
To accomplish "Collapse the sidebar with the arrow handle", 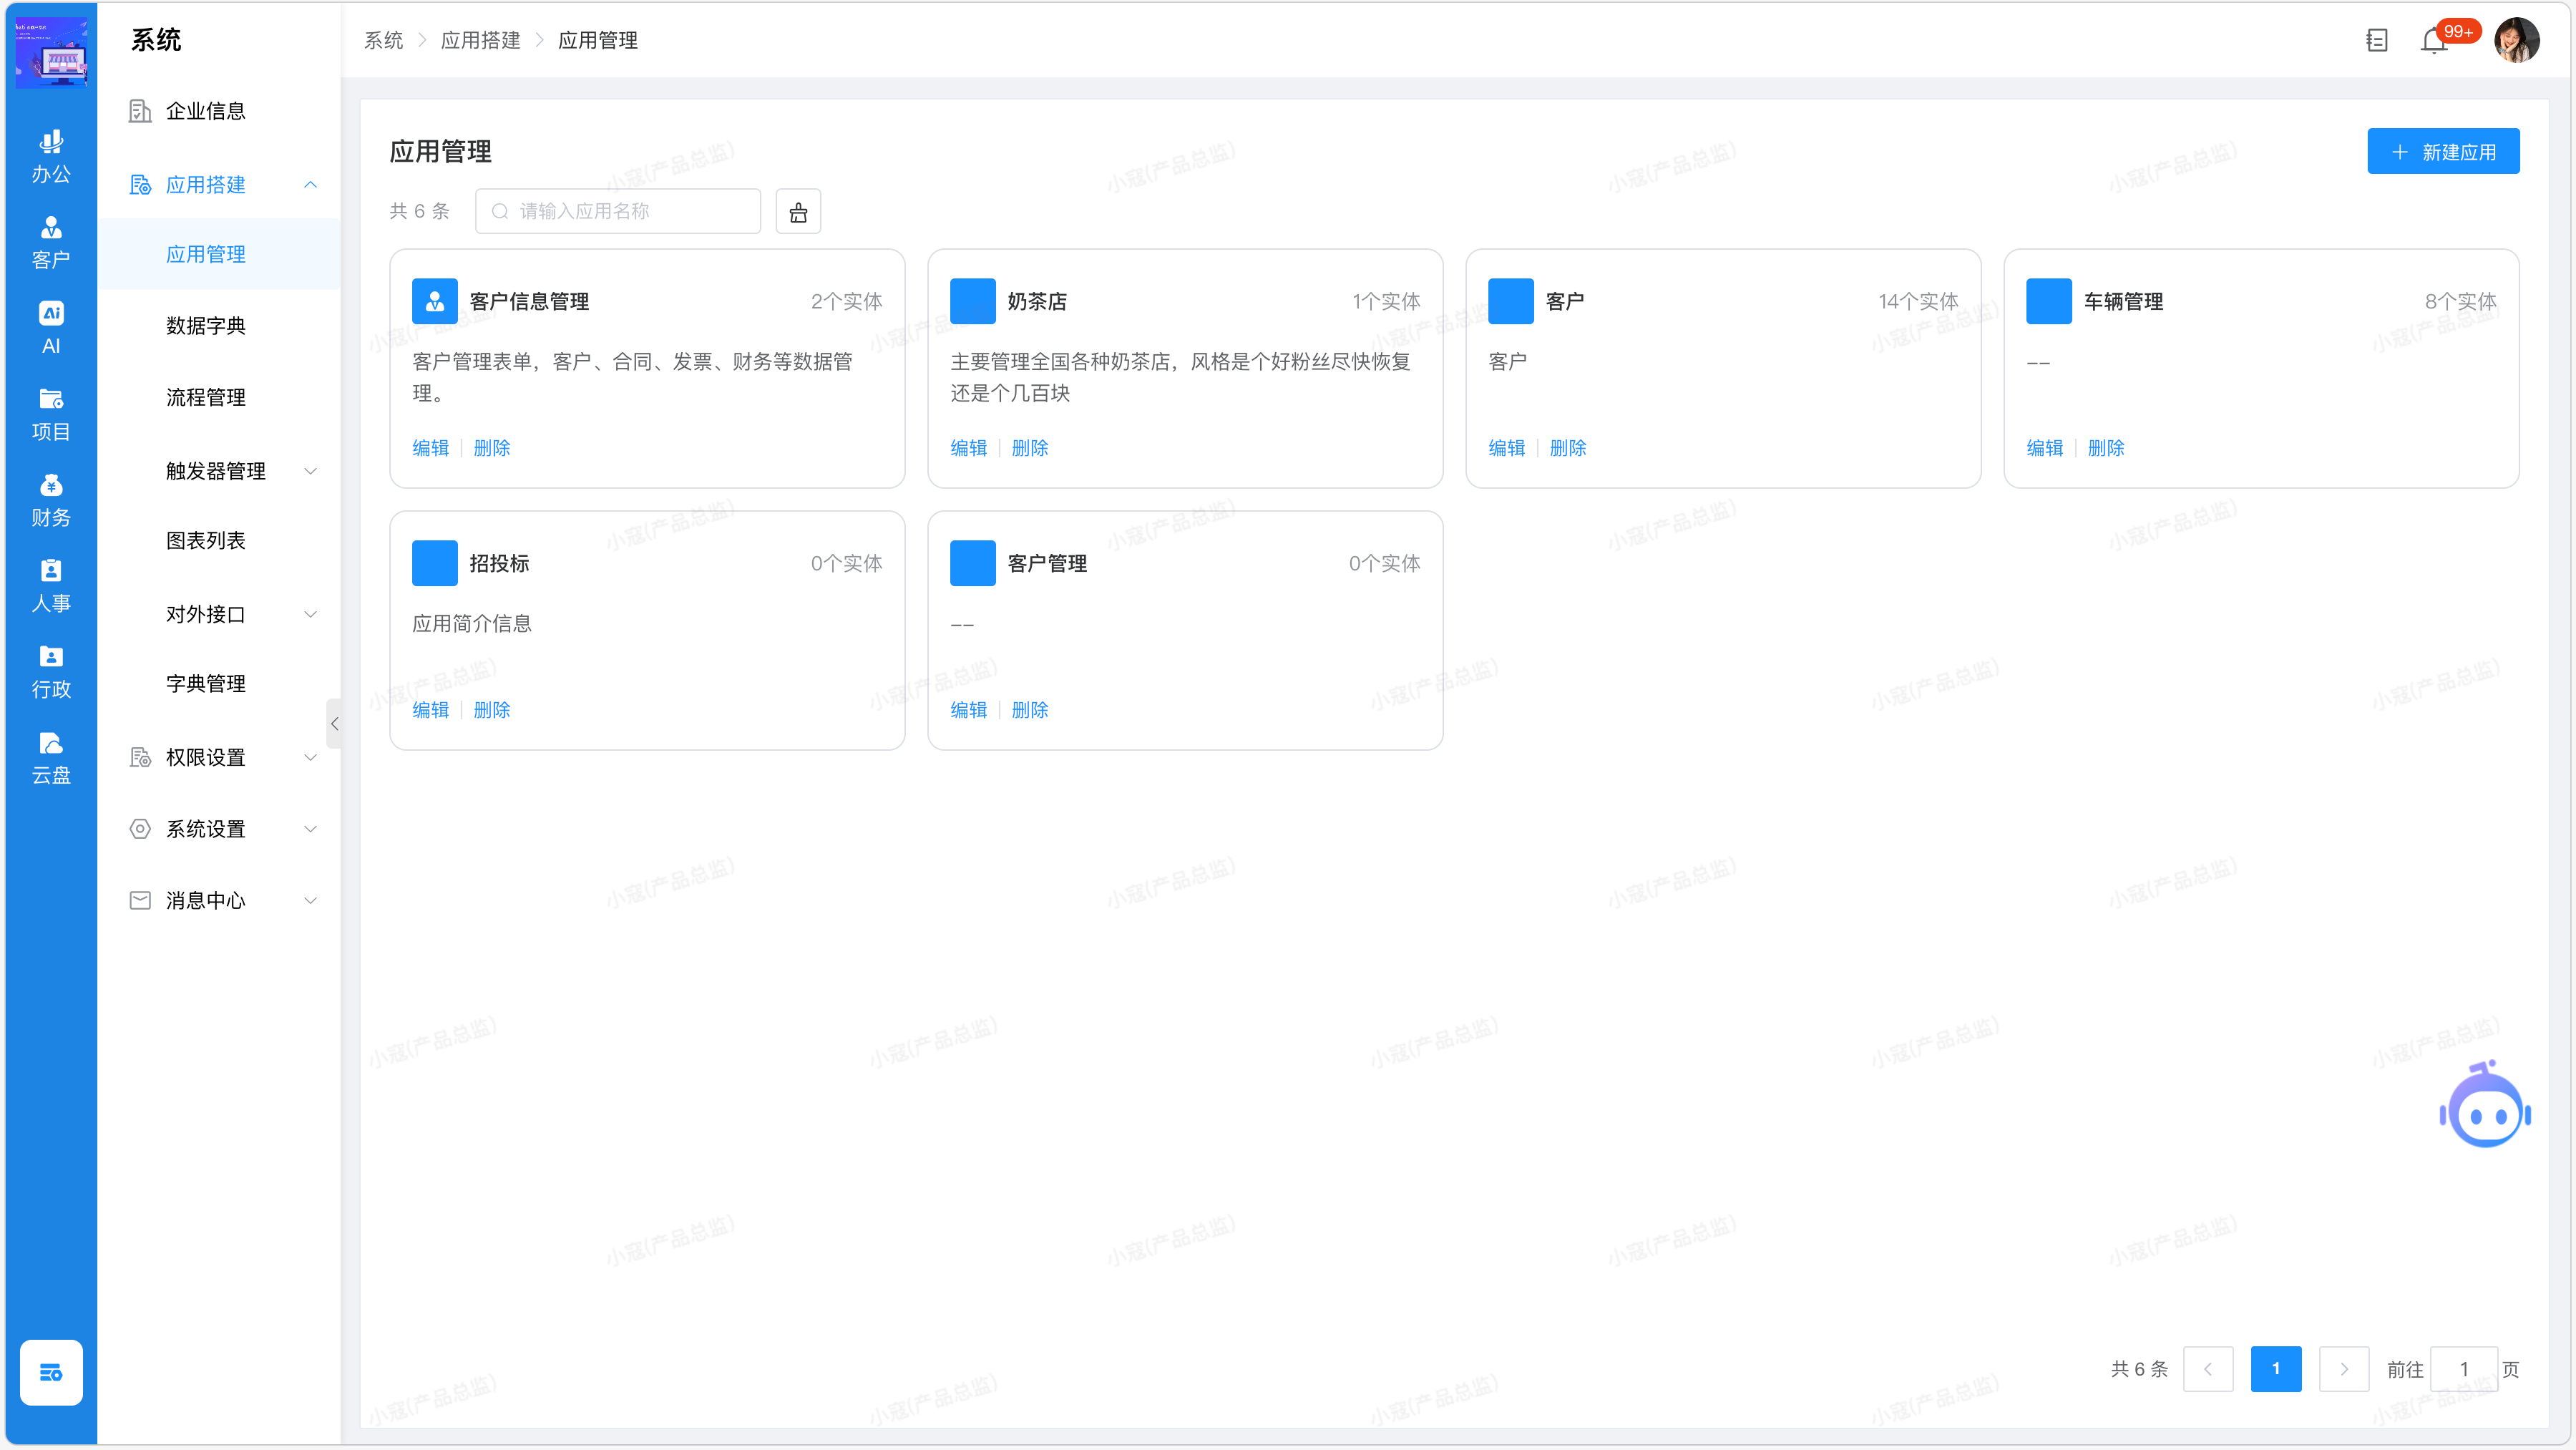I will click(334, 723).
